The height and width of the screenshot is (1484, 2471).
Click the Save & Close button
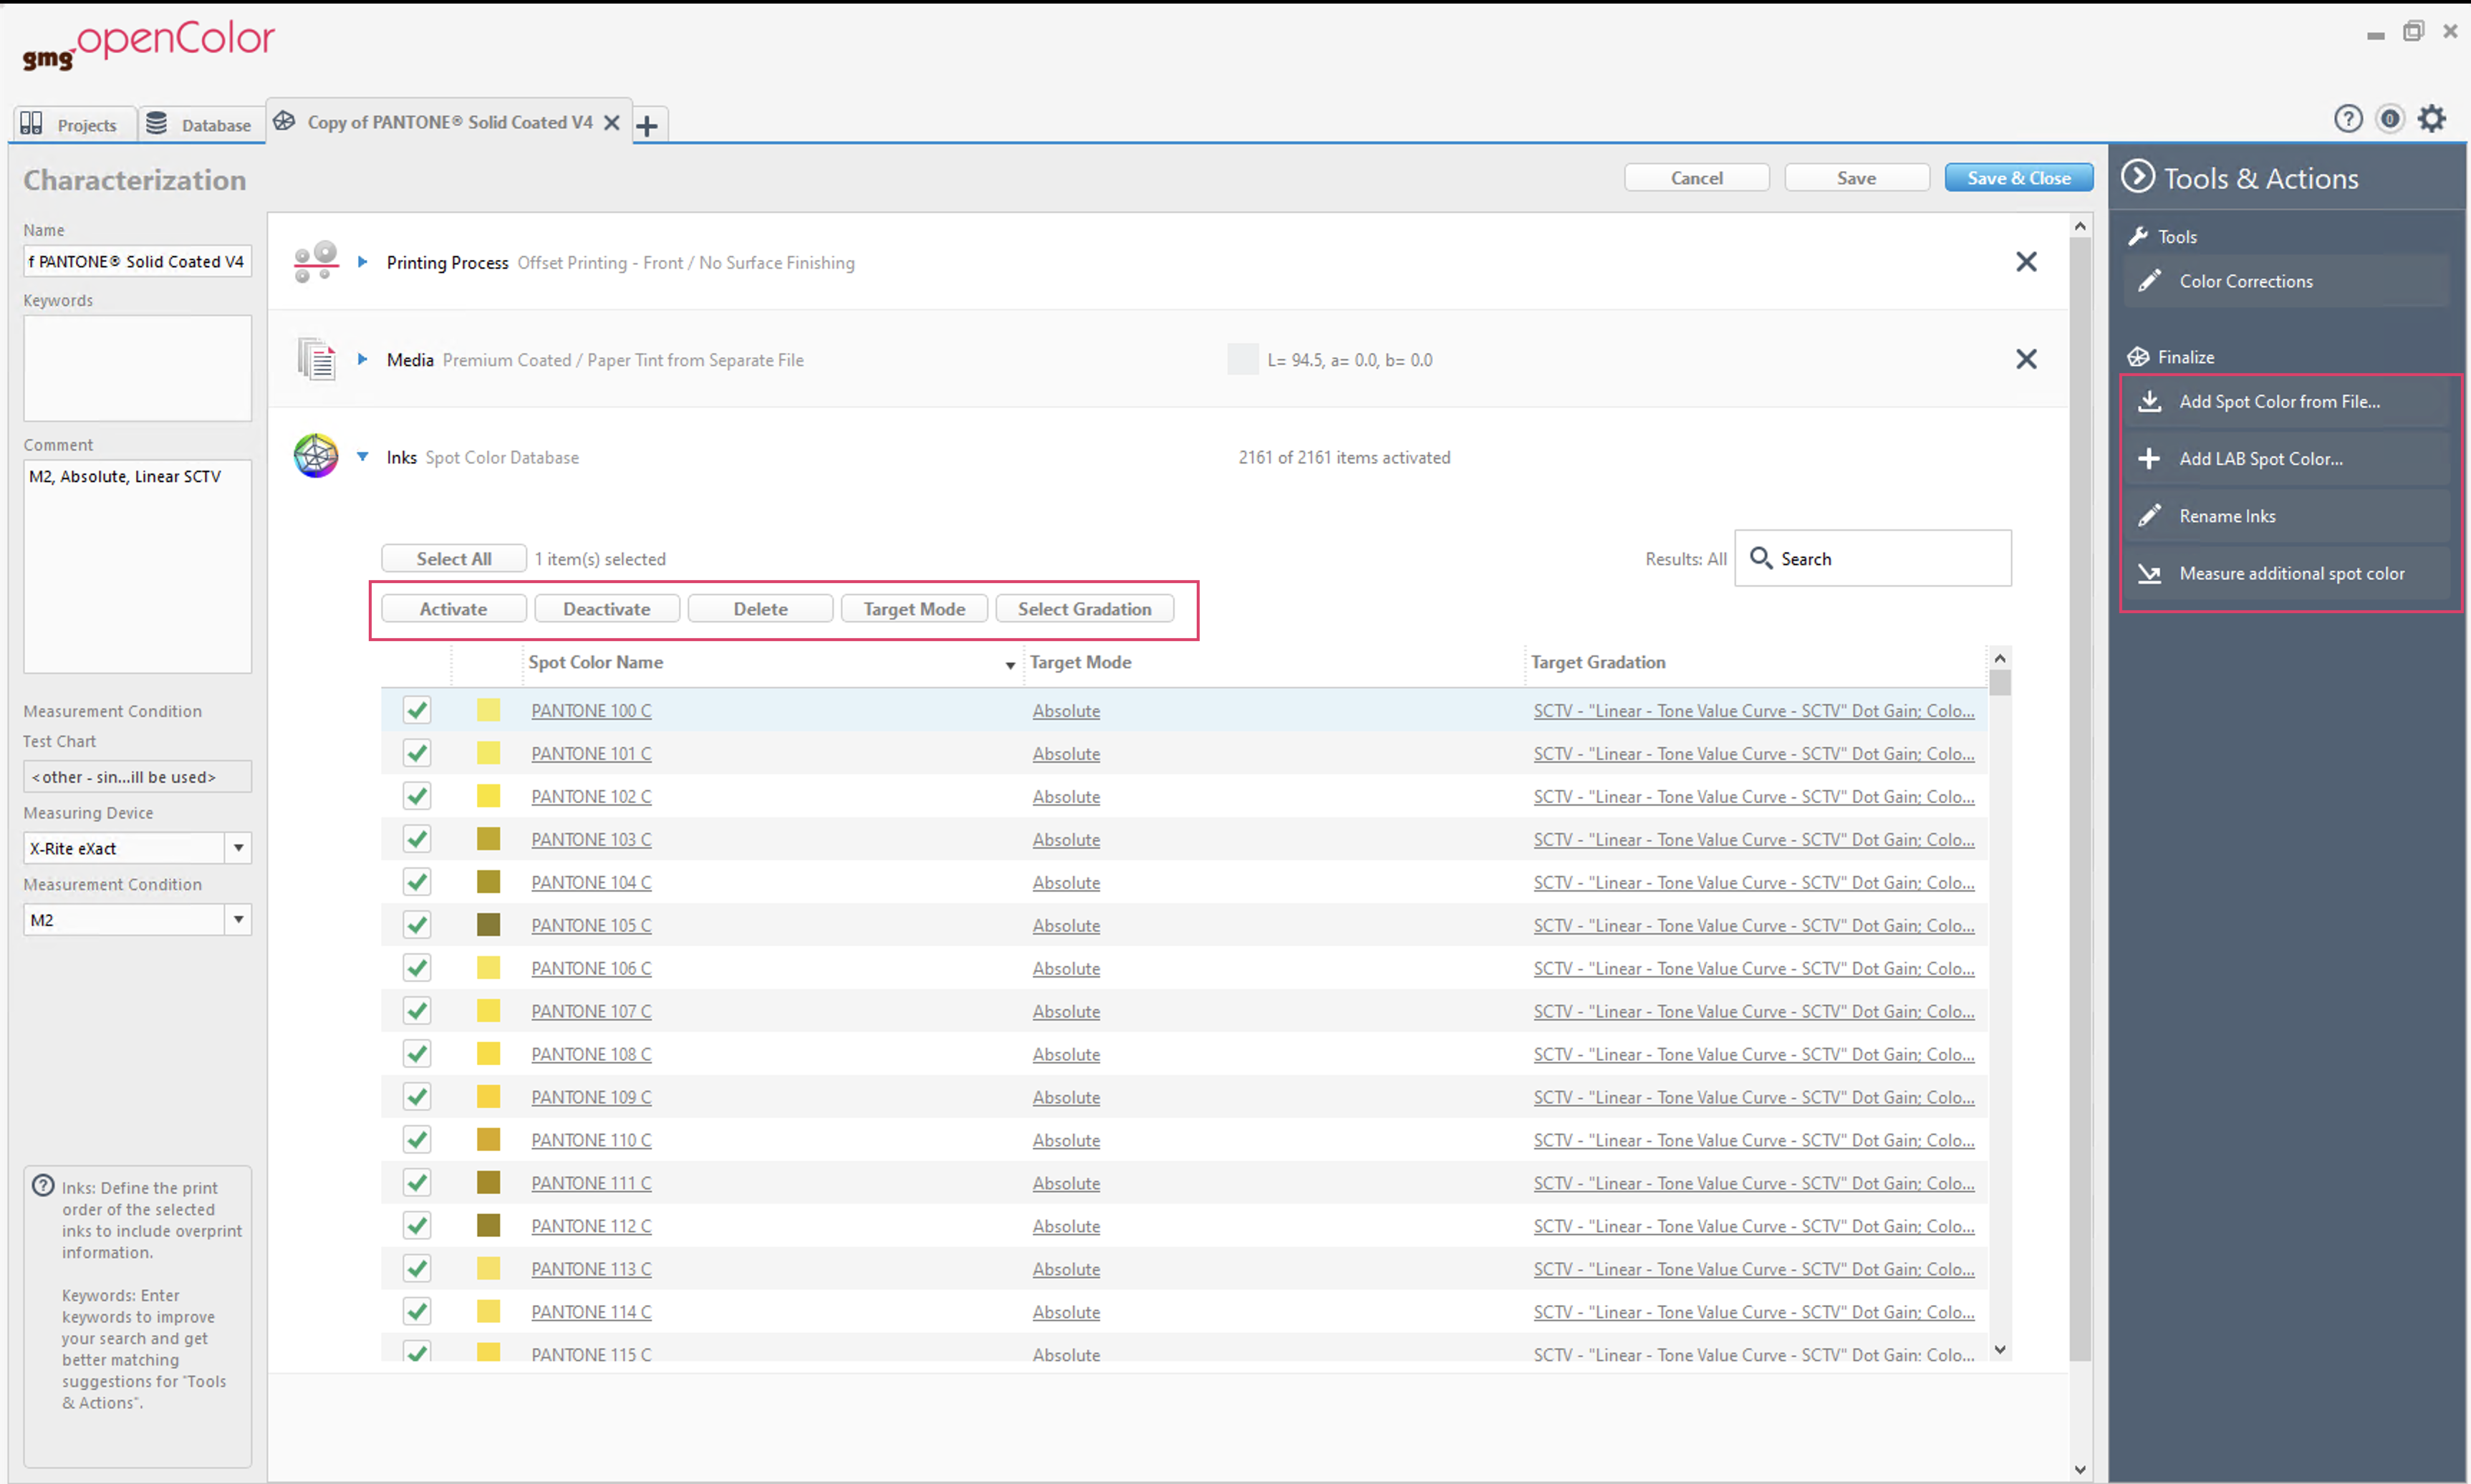point(2019,178)
